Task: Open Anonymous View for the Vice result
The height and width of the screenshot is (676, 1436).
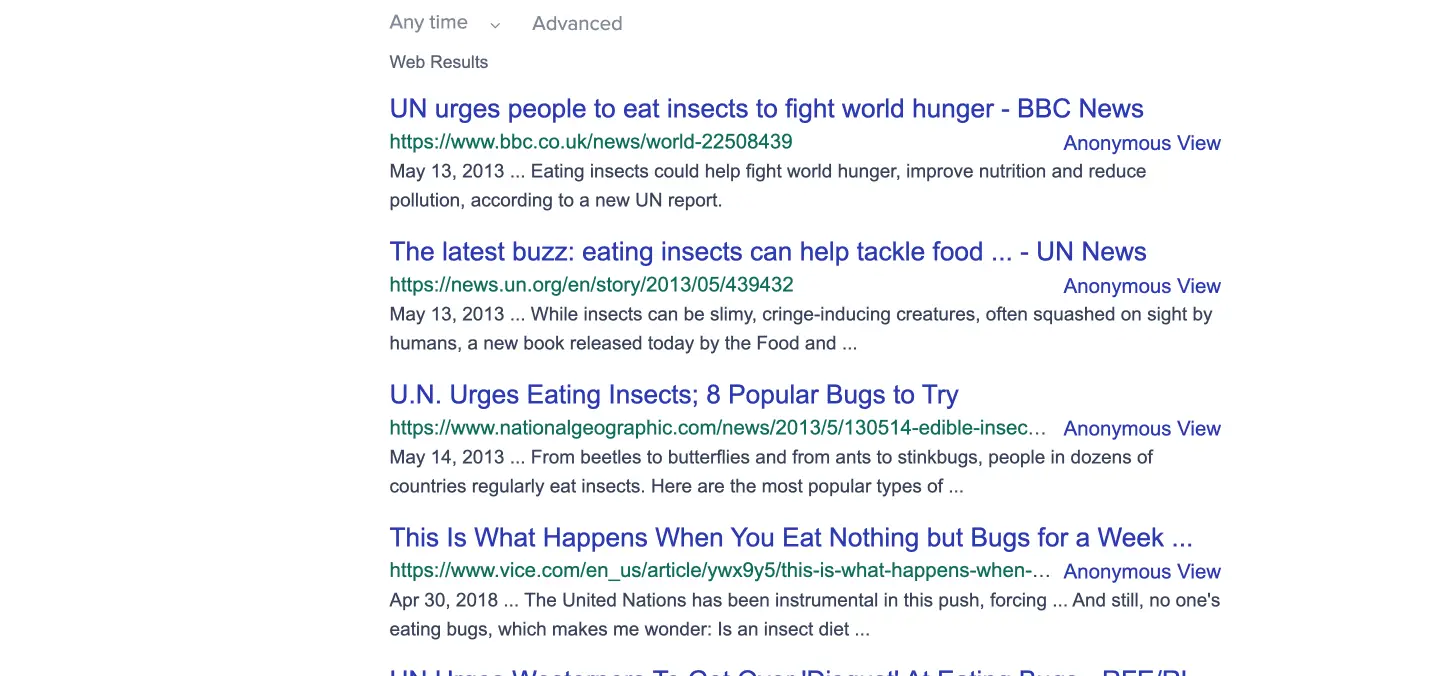Action: pos(1142,572)
